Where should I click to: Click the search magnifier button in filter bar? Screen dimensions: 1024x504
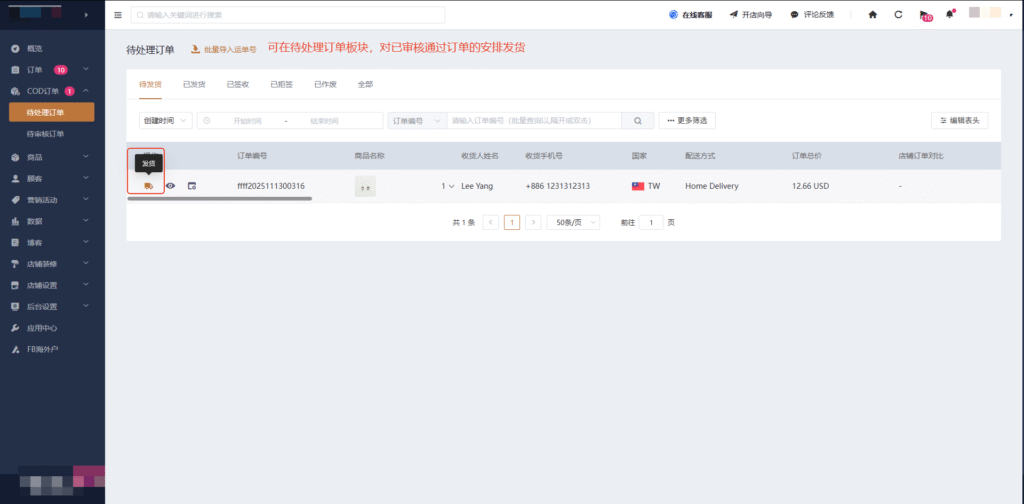pyautogui.click(x=637, y=120)
